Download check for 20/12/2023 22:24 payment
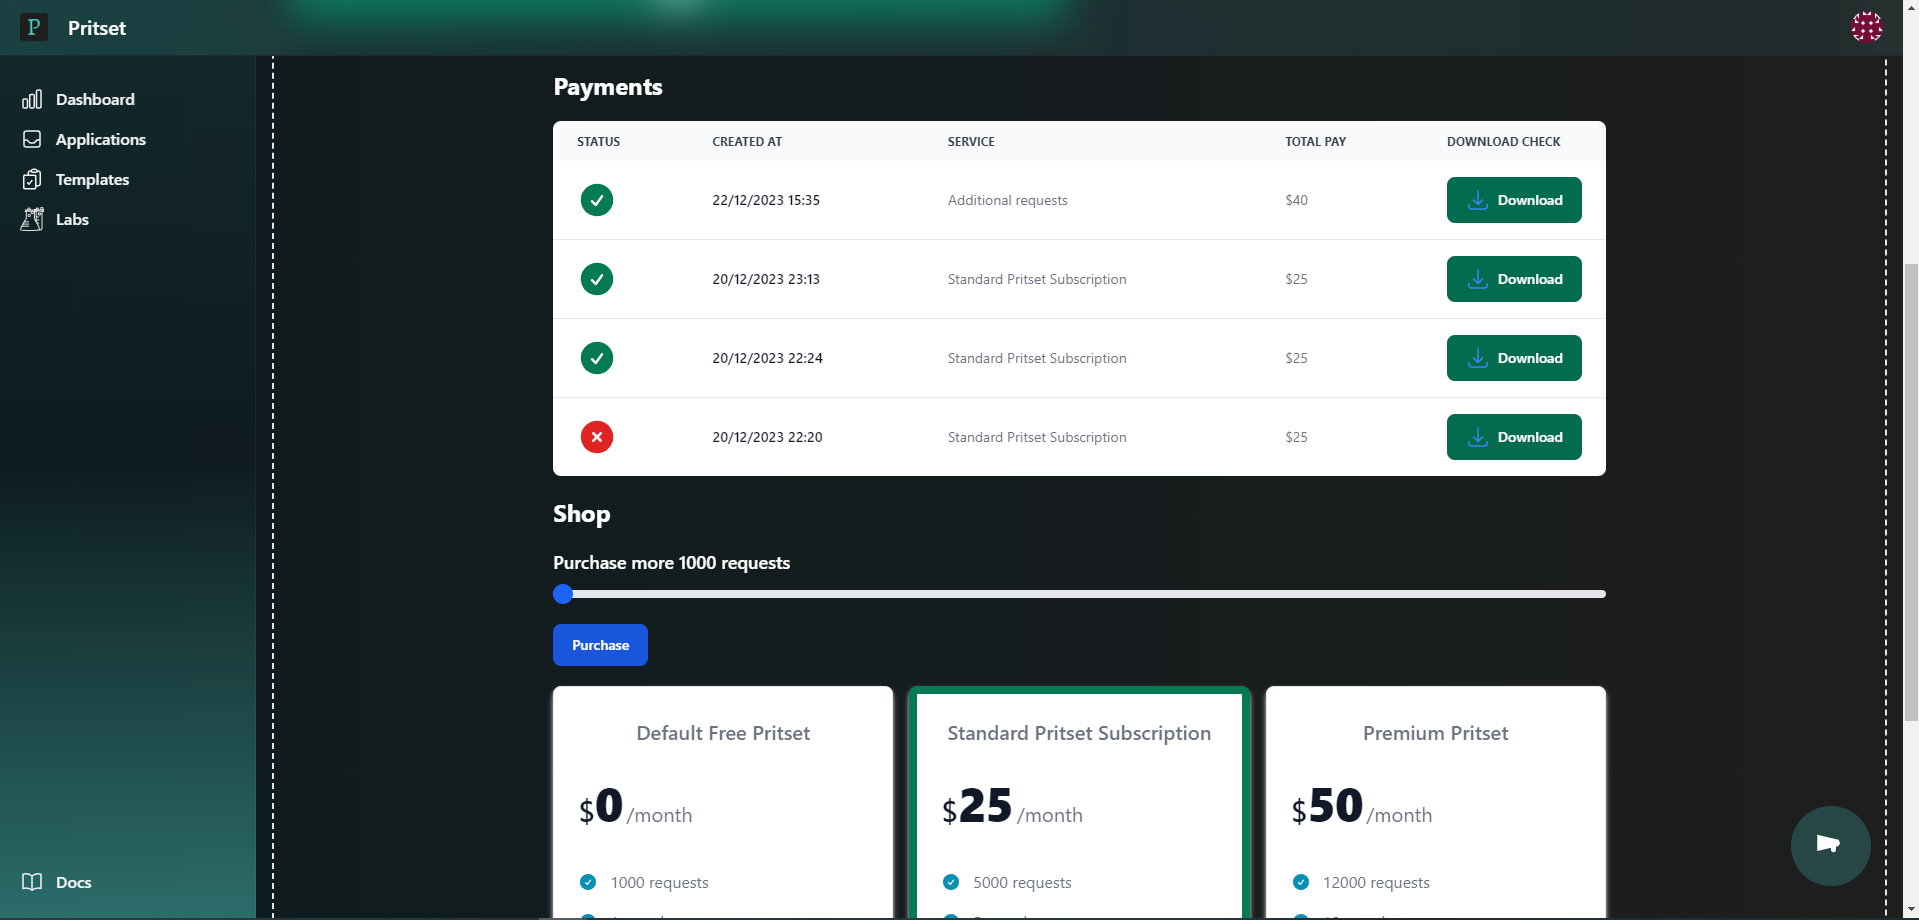 pos(1513,358)
